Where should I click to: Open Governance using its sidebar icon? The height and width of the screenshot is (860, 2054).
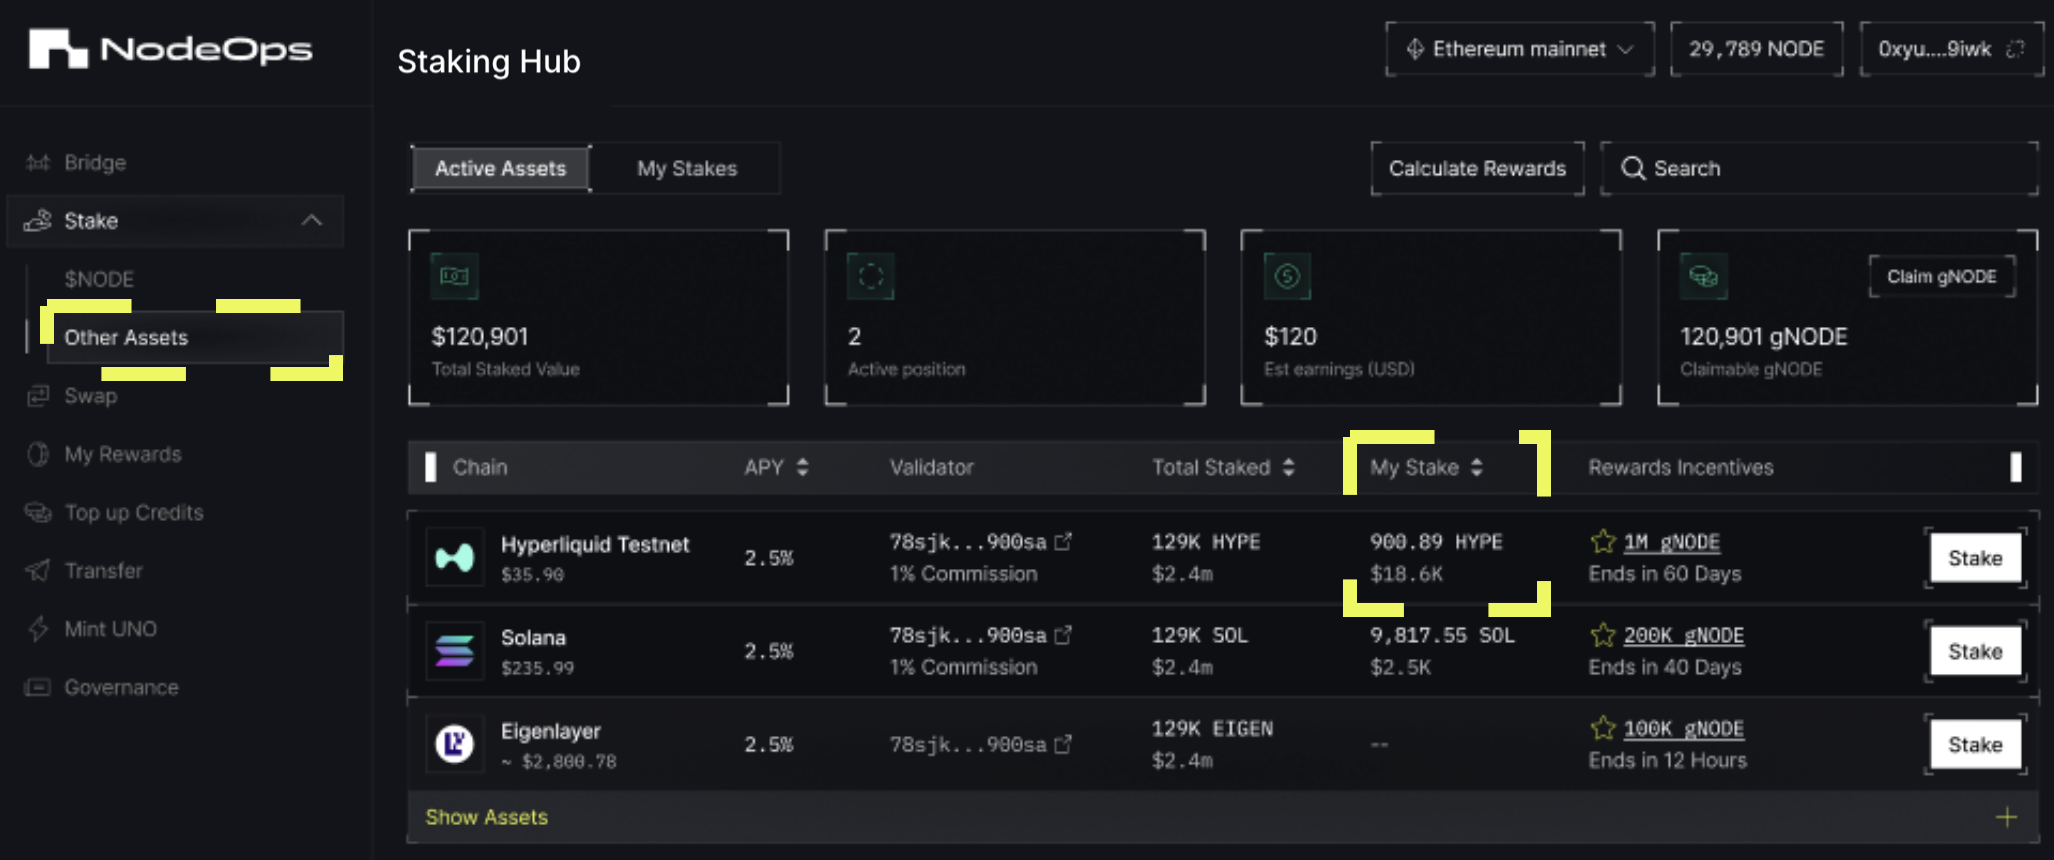[37, 687]
